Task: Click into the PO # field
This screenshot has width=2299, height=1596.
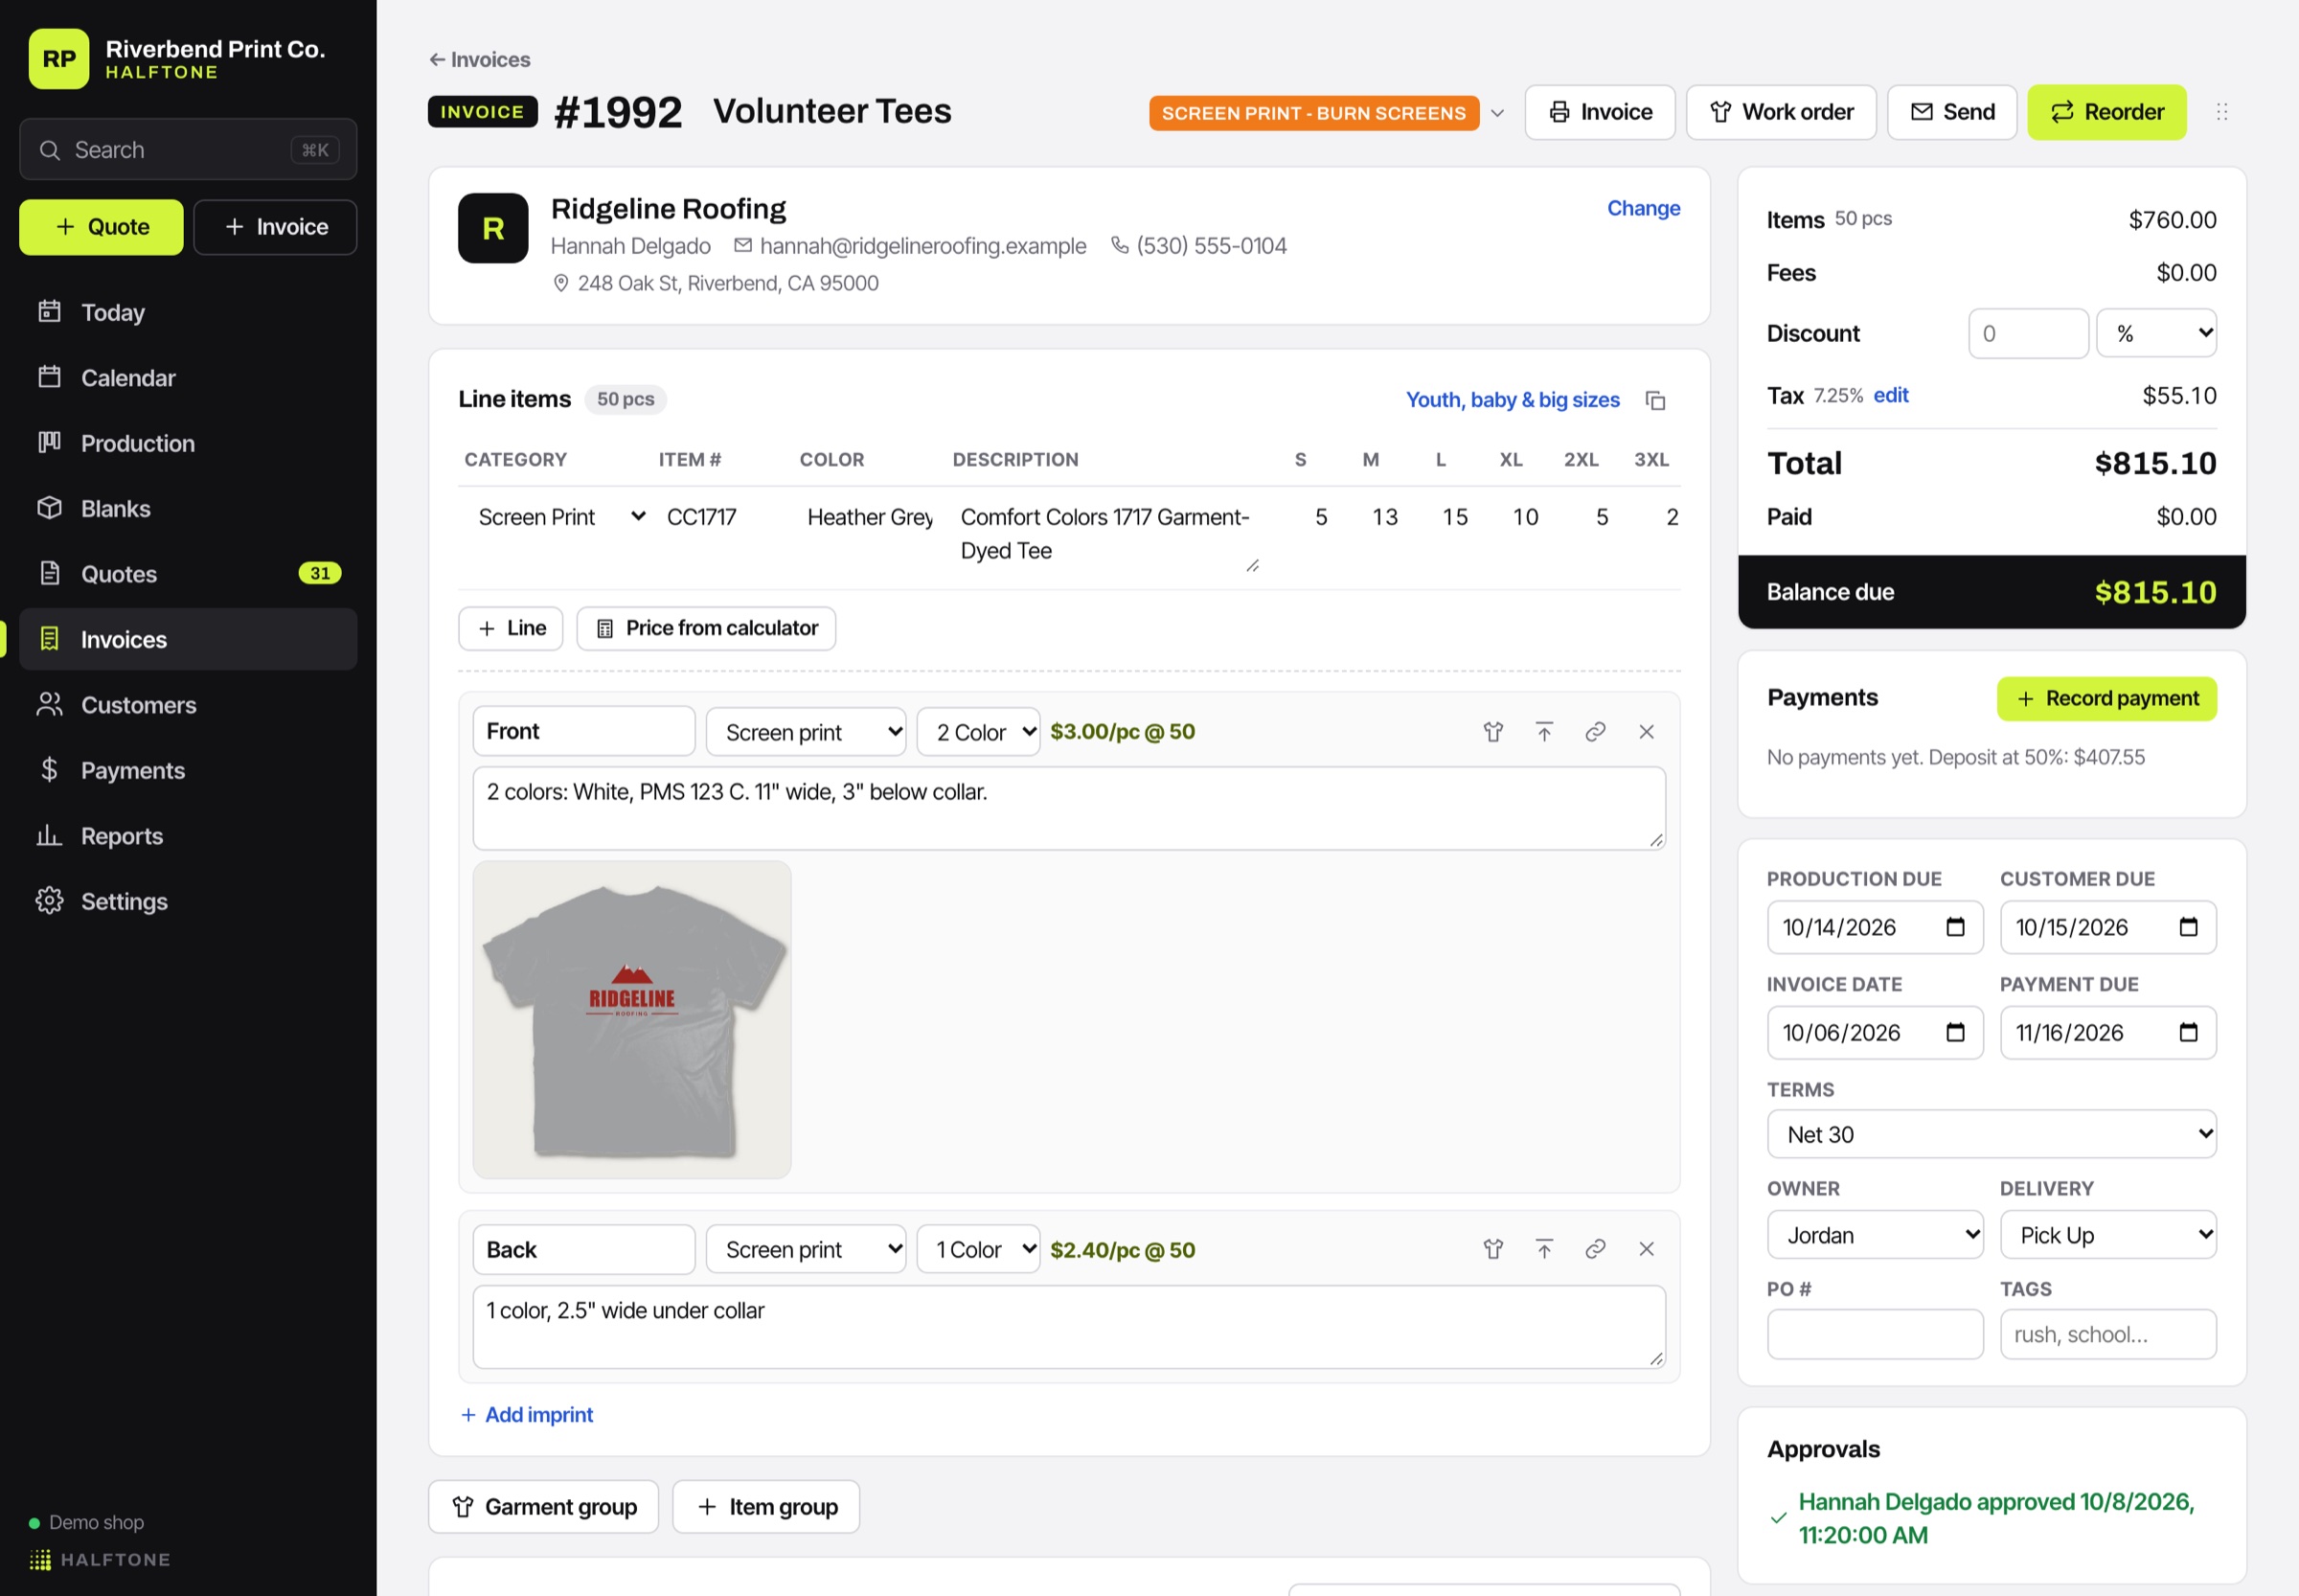Action: 1874,1334
